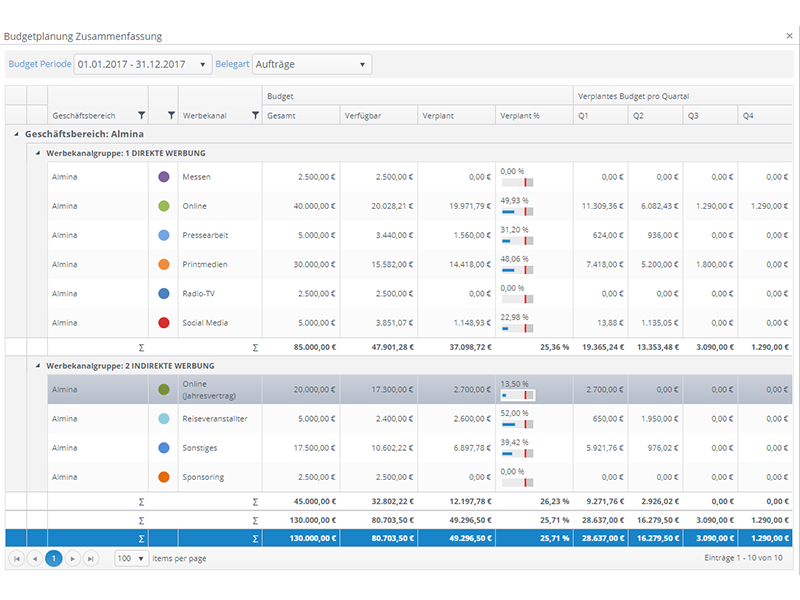Collapse the 1 DIREKTE WERBUNG group
The height and width of the screenshot is (600, 800).
38,152
